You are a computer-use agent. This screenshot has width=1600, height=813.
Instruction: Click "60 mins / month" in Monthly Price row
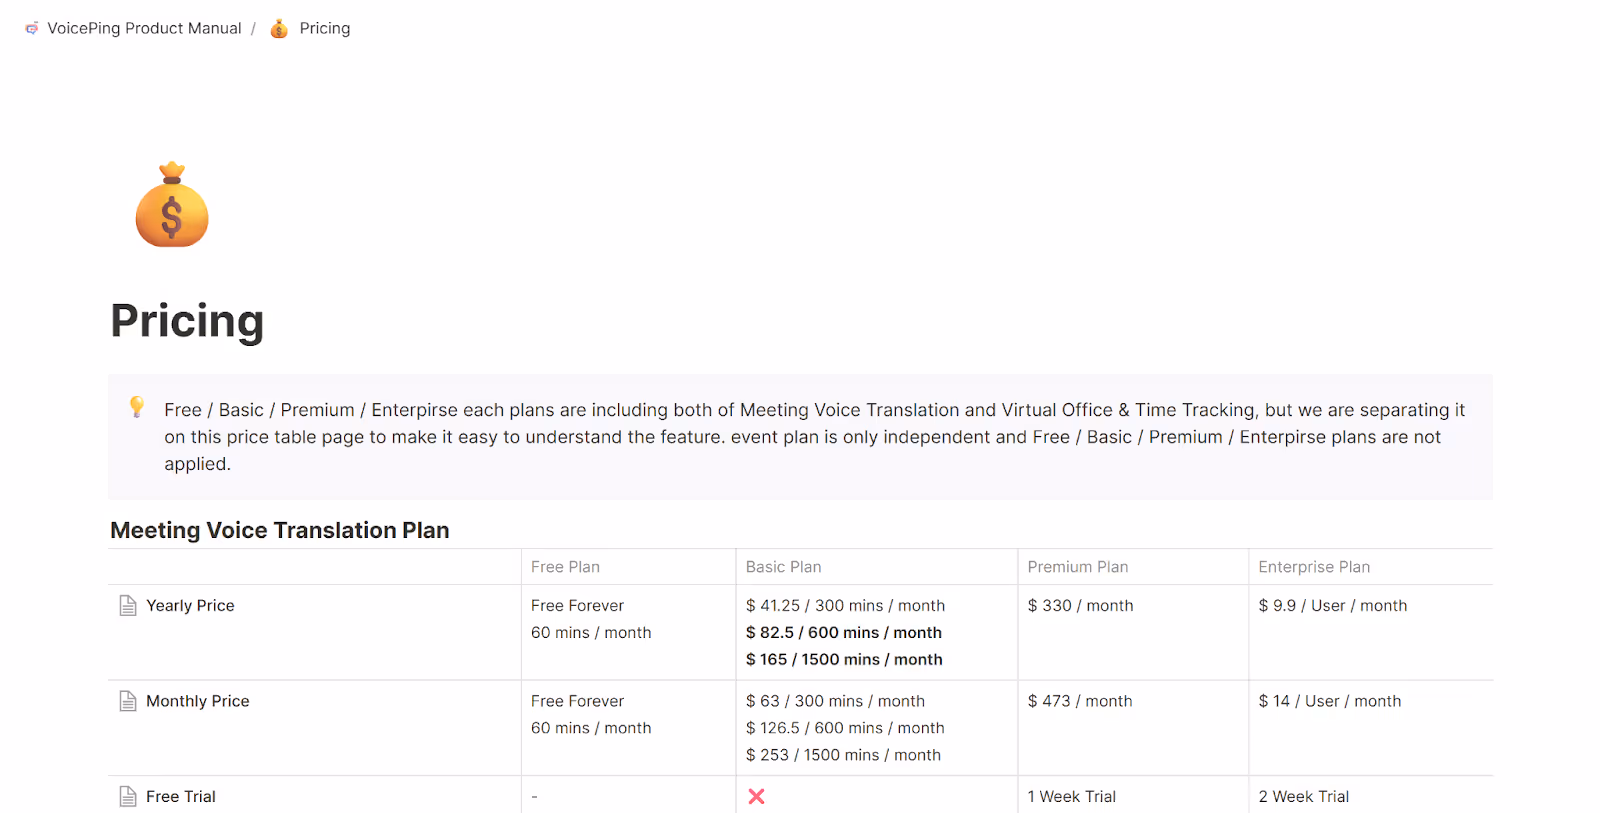591,728
